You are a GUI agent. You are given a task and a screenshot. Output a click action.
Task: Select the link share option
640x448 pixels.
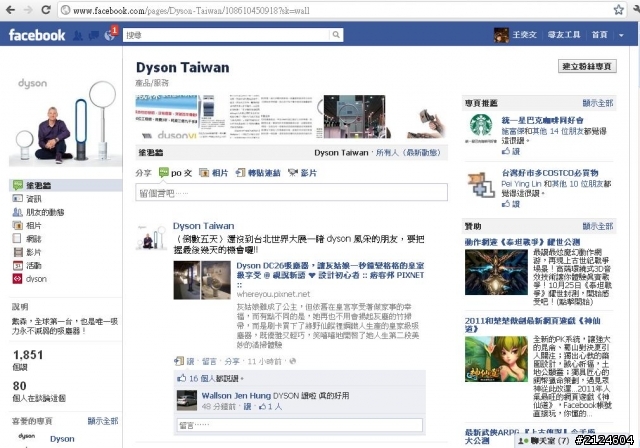258,173
